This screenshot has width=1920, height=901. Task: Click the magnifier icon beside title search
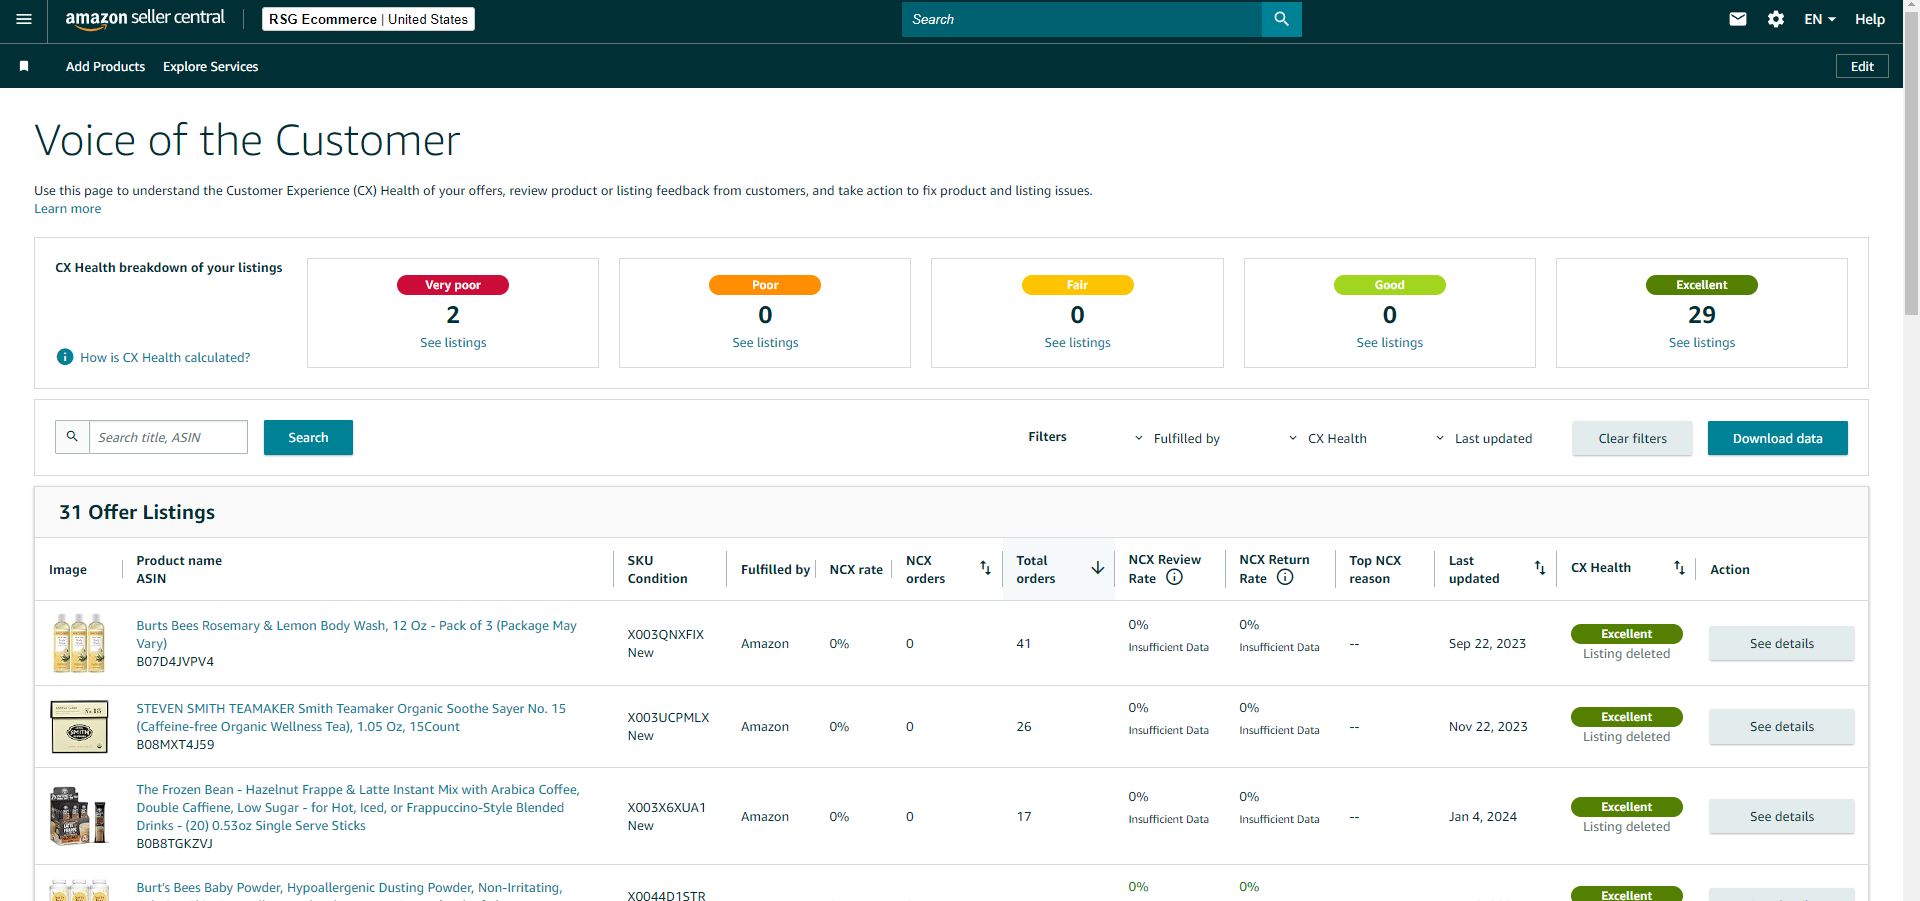(72, 437)
